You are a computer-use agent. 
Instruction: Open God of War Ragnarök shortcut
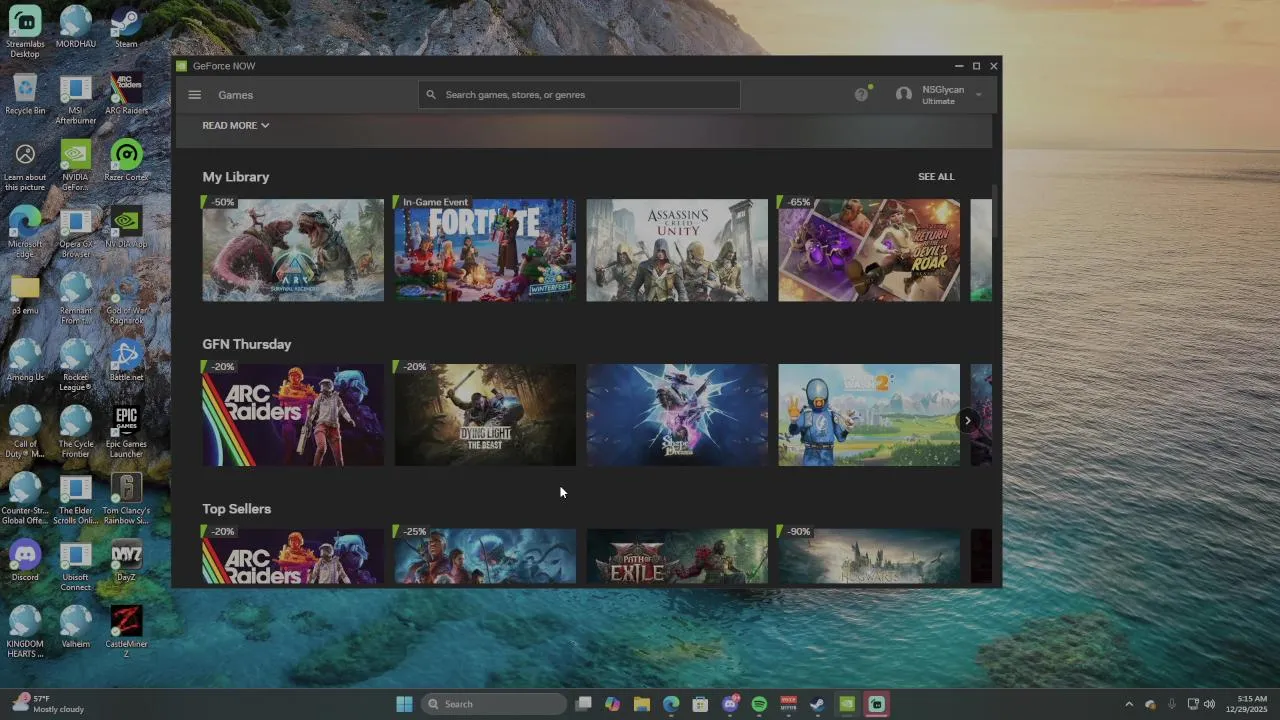click(x=126, y=300)
